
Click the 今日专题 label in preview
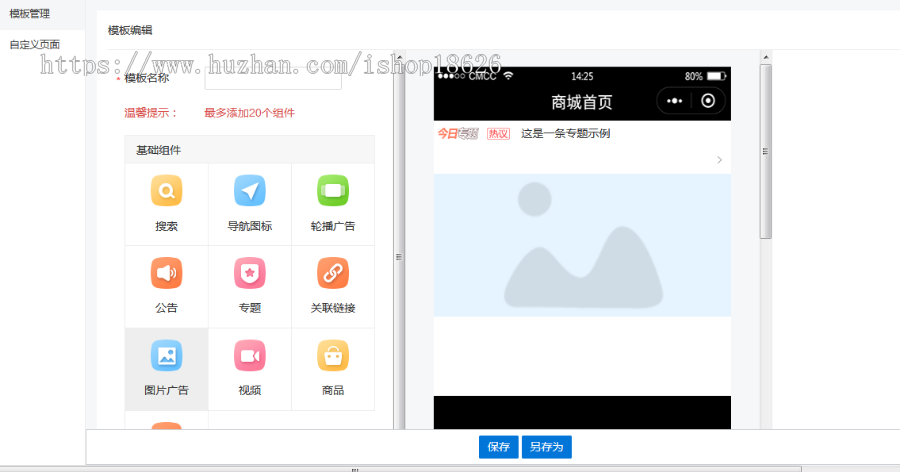click(457, 134)
